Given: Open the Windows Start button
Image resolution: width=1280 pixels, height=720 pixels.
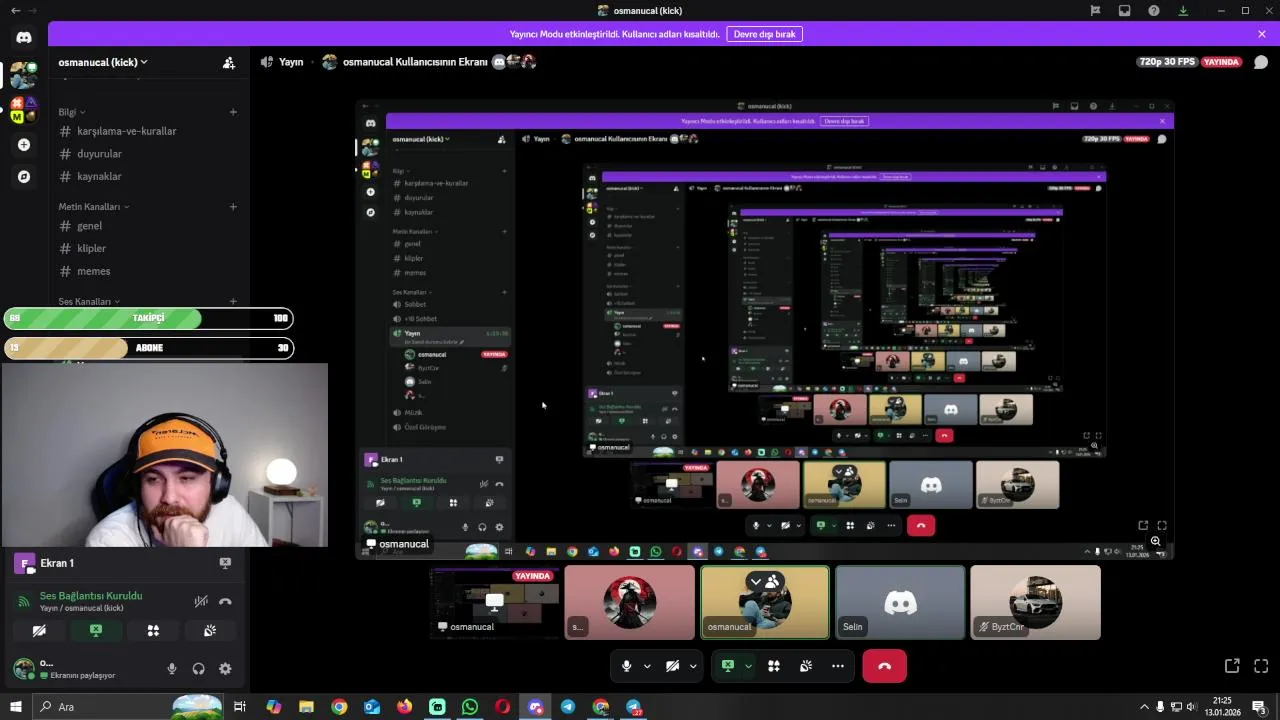Looking at the screenshot, I should point(16,707).
